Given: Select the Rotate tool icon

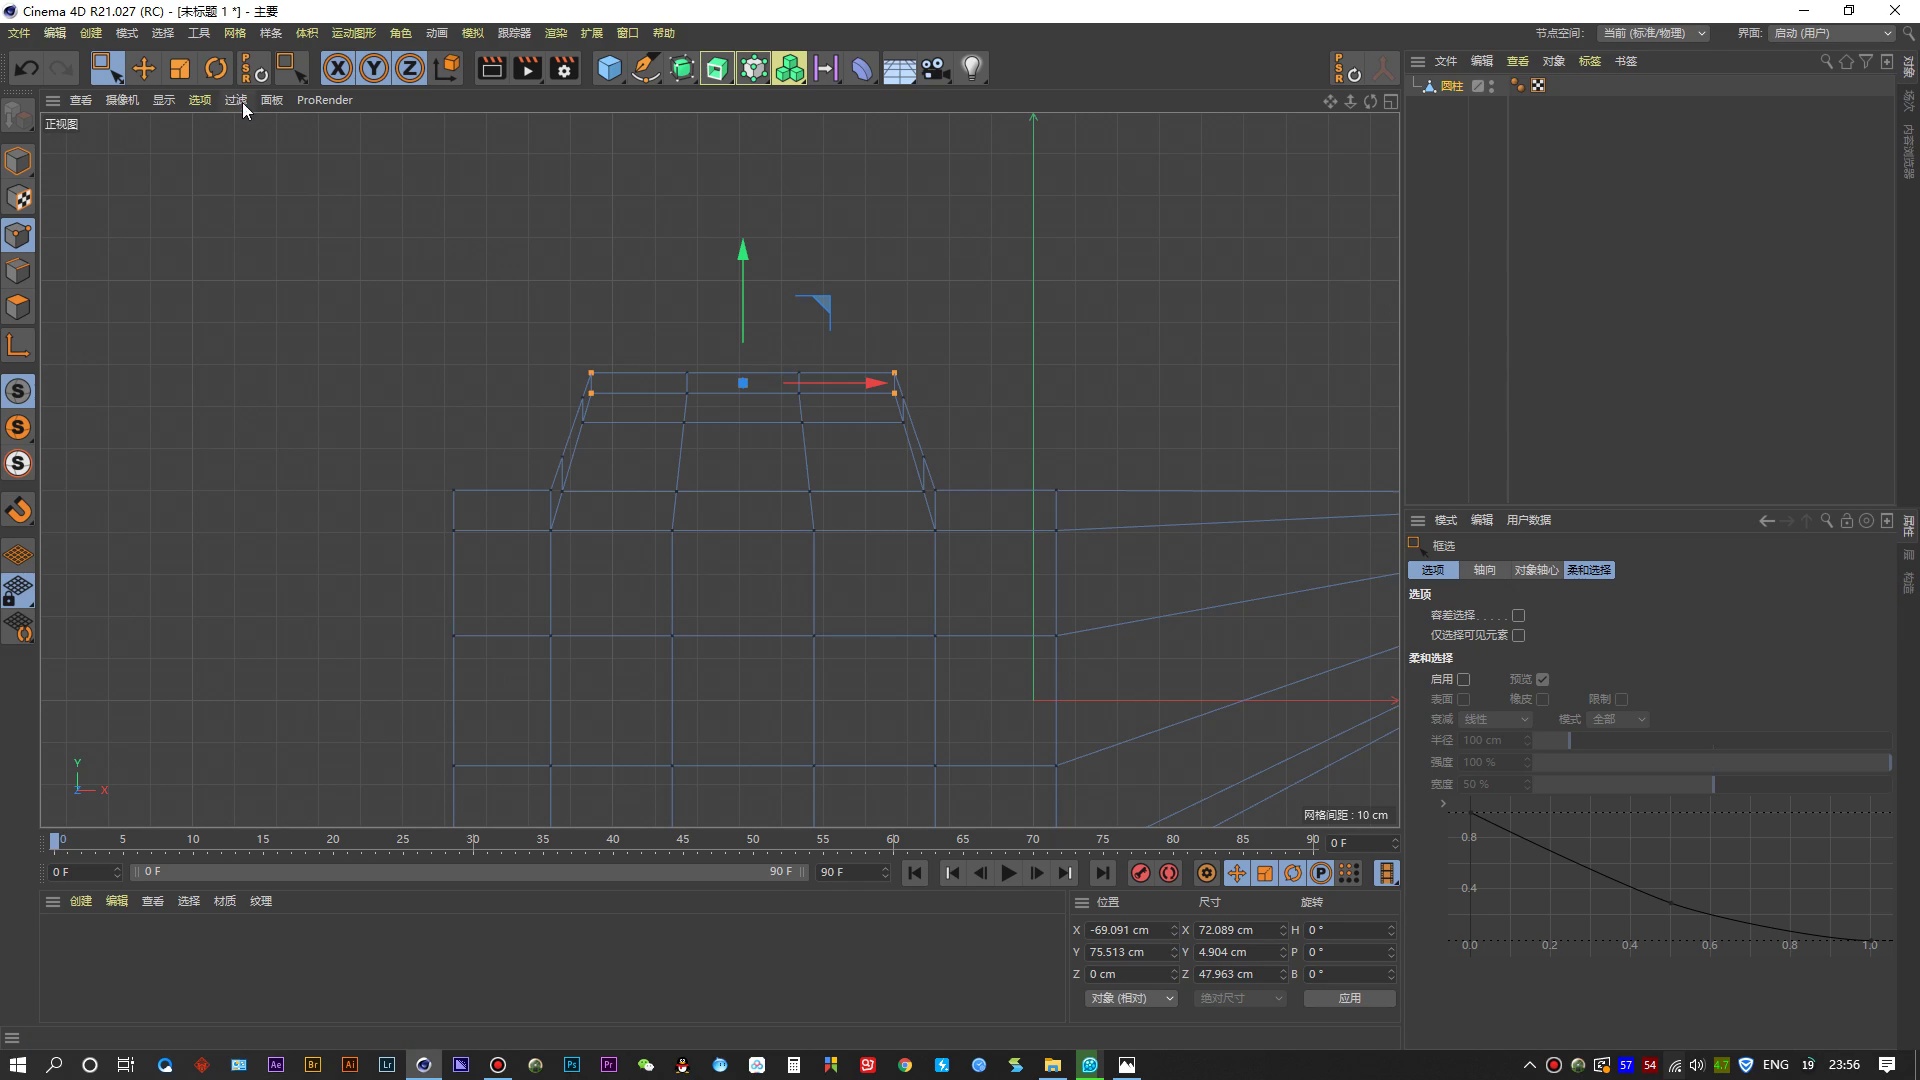Looking at the screenshot, I should point(216,68).
